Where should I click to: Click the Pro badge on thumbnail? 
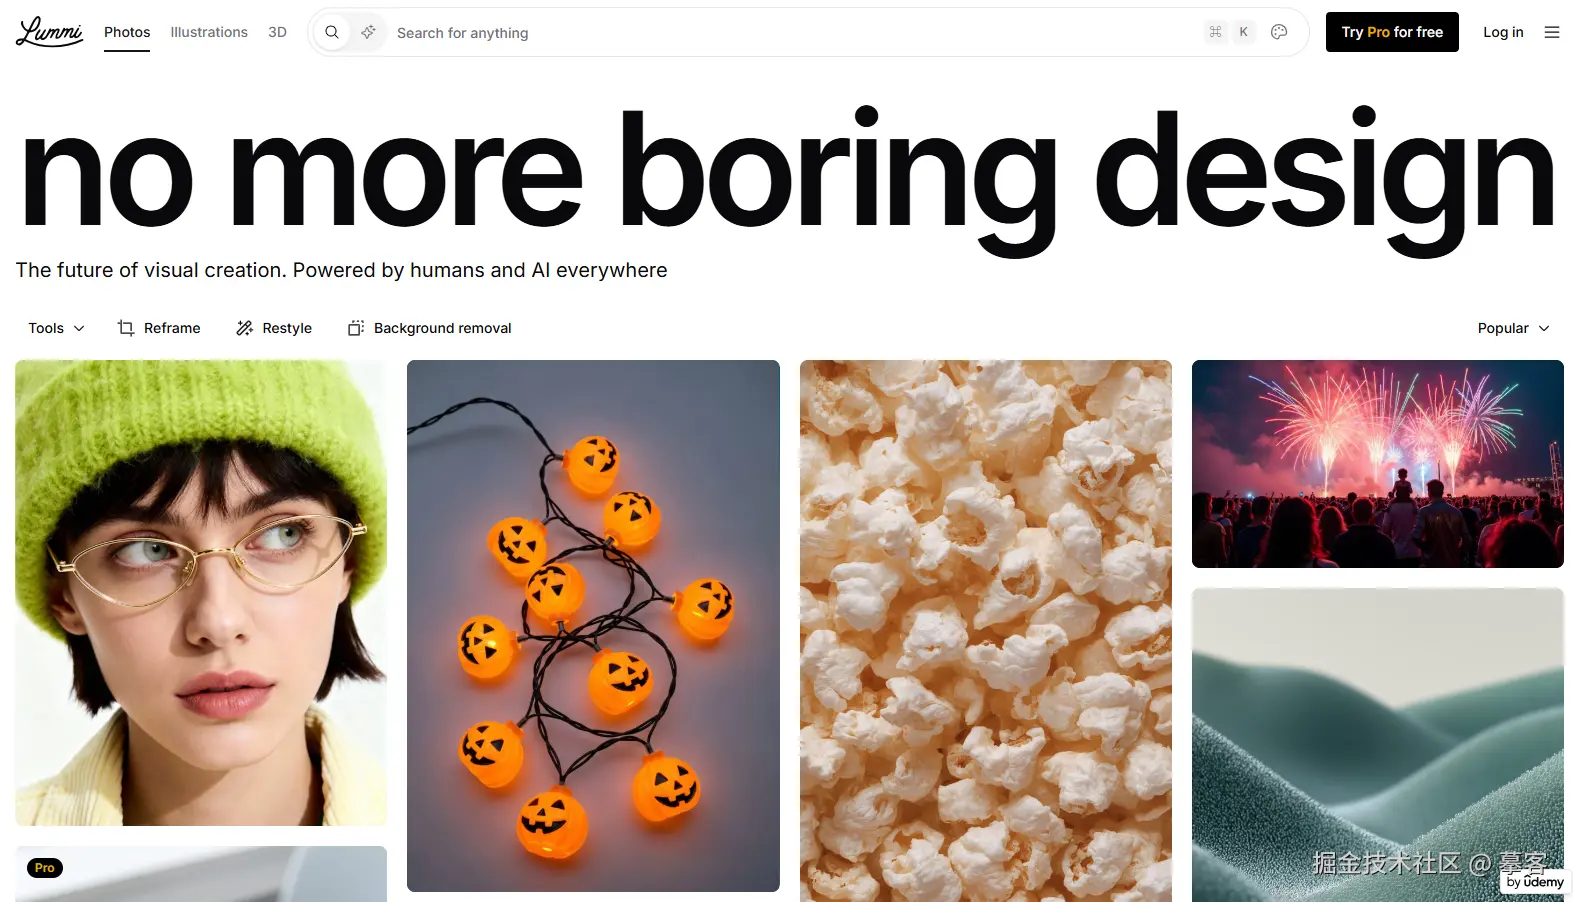(x=45, y=868)
